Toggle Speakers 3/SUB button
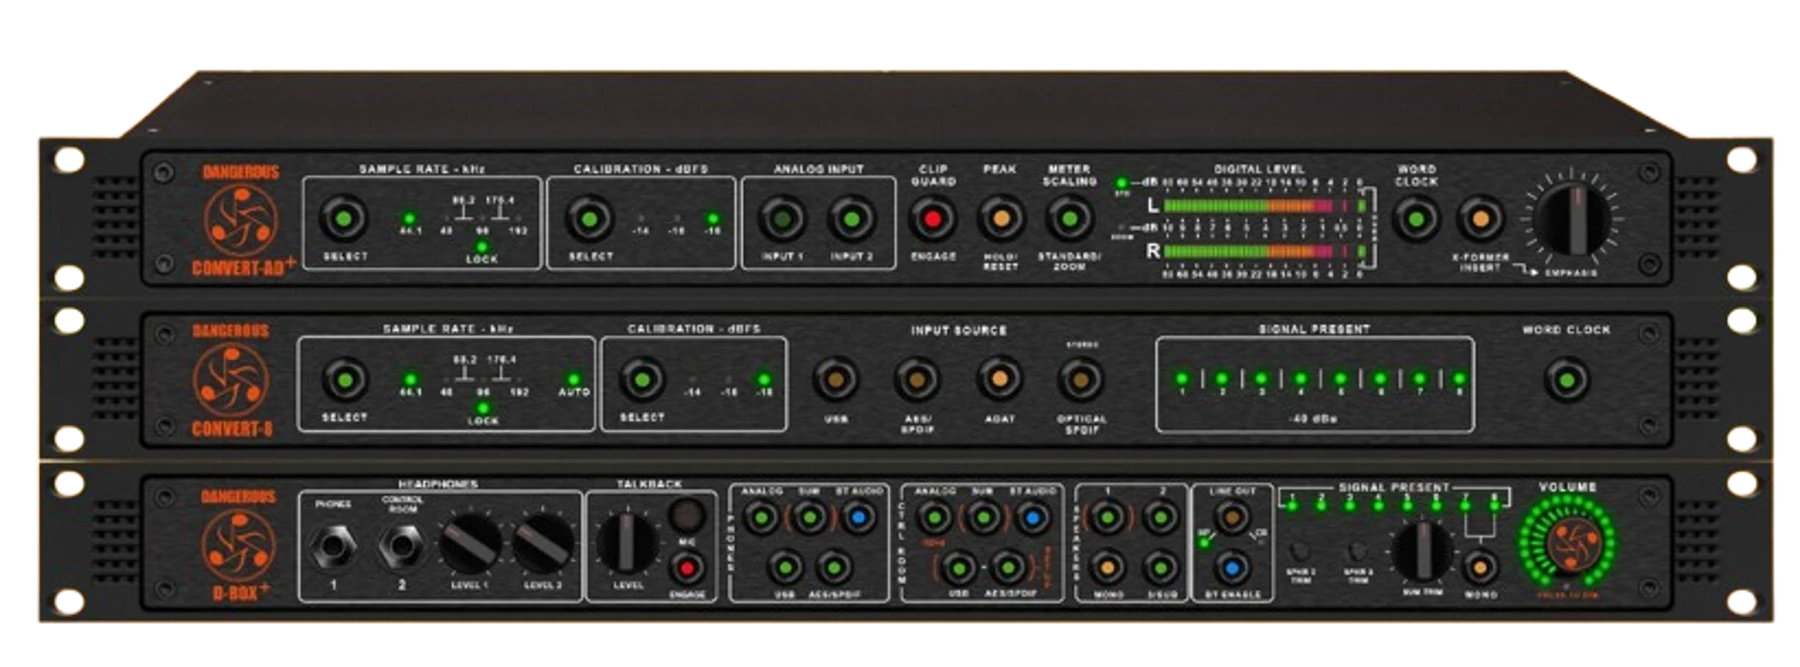 tap(1160, 568)
